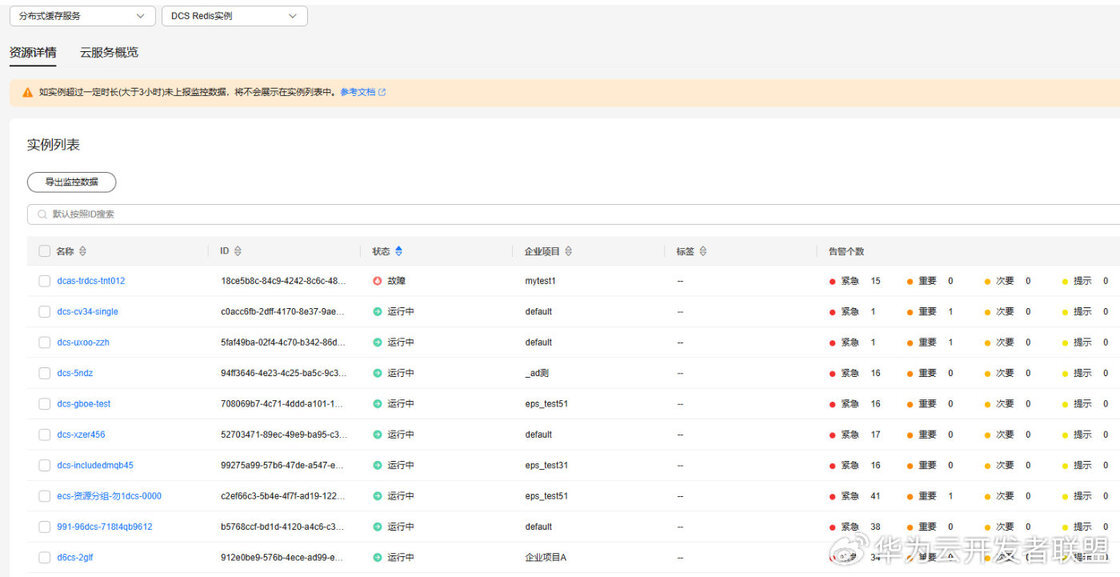Open instance dcs-5ndz
The image size is (1120, 577).
click(x=75, y=373)
